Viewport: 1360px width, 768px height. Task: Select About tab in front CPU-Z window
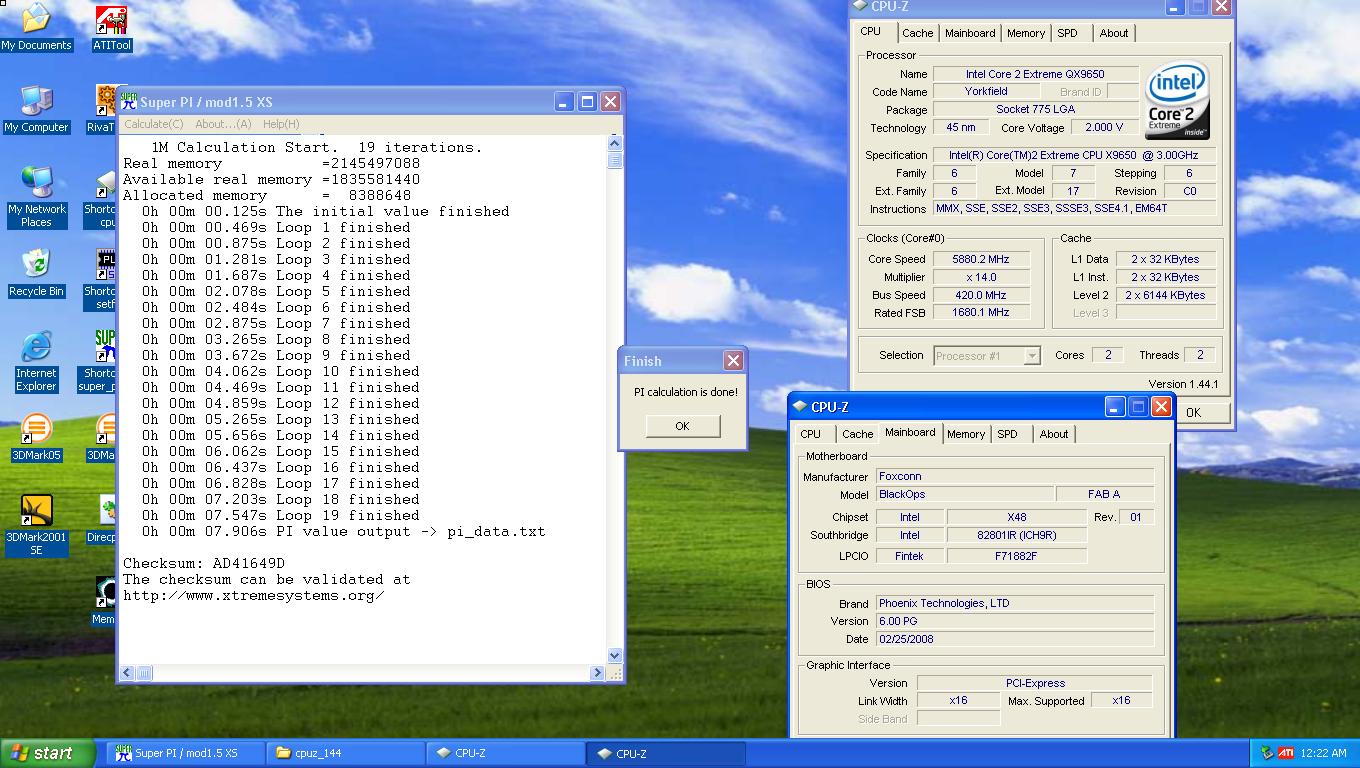click(1053, 434)
